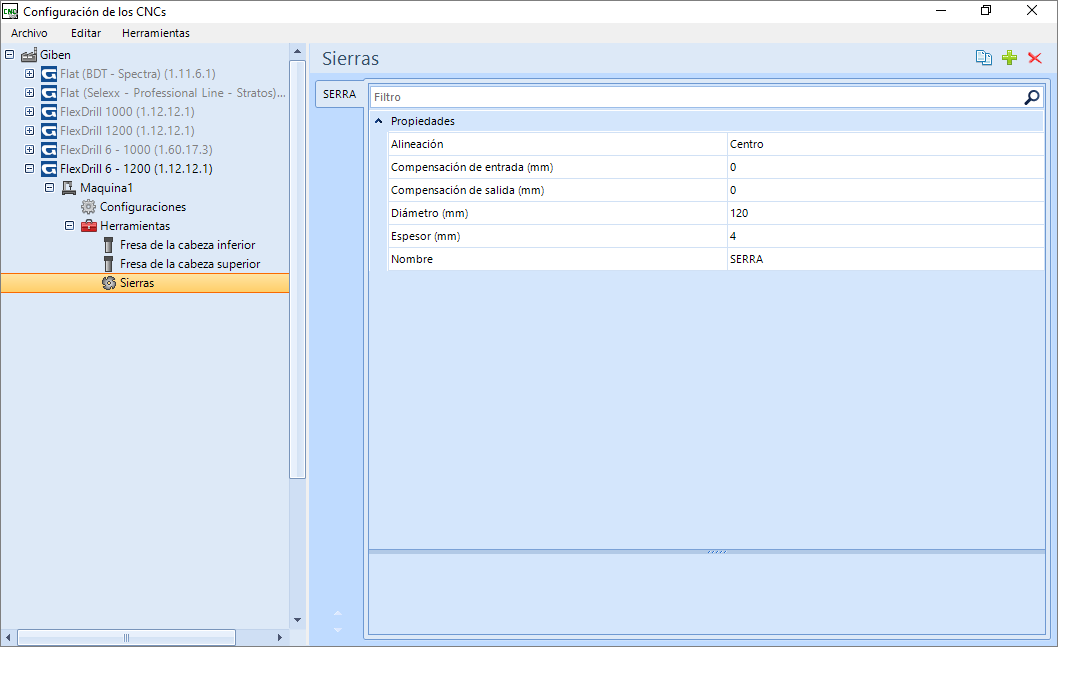Click the tree horizontal scroll left arrow
Viewport: 1089px width, 692px height.
(8, 637)
